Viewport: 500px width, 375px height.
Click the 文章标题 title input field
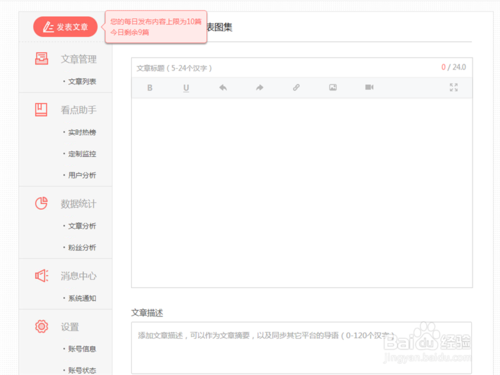302,68
